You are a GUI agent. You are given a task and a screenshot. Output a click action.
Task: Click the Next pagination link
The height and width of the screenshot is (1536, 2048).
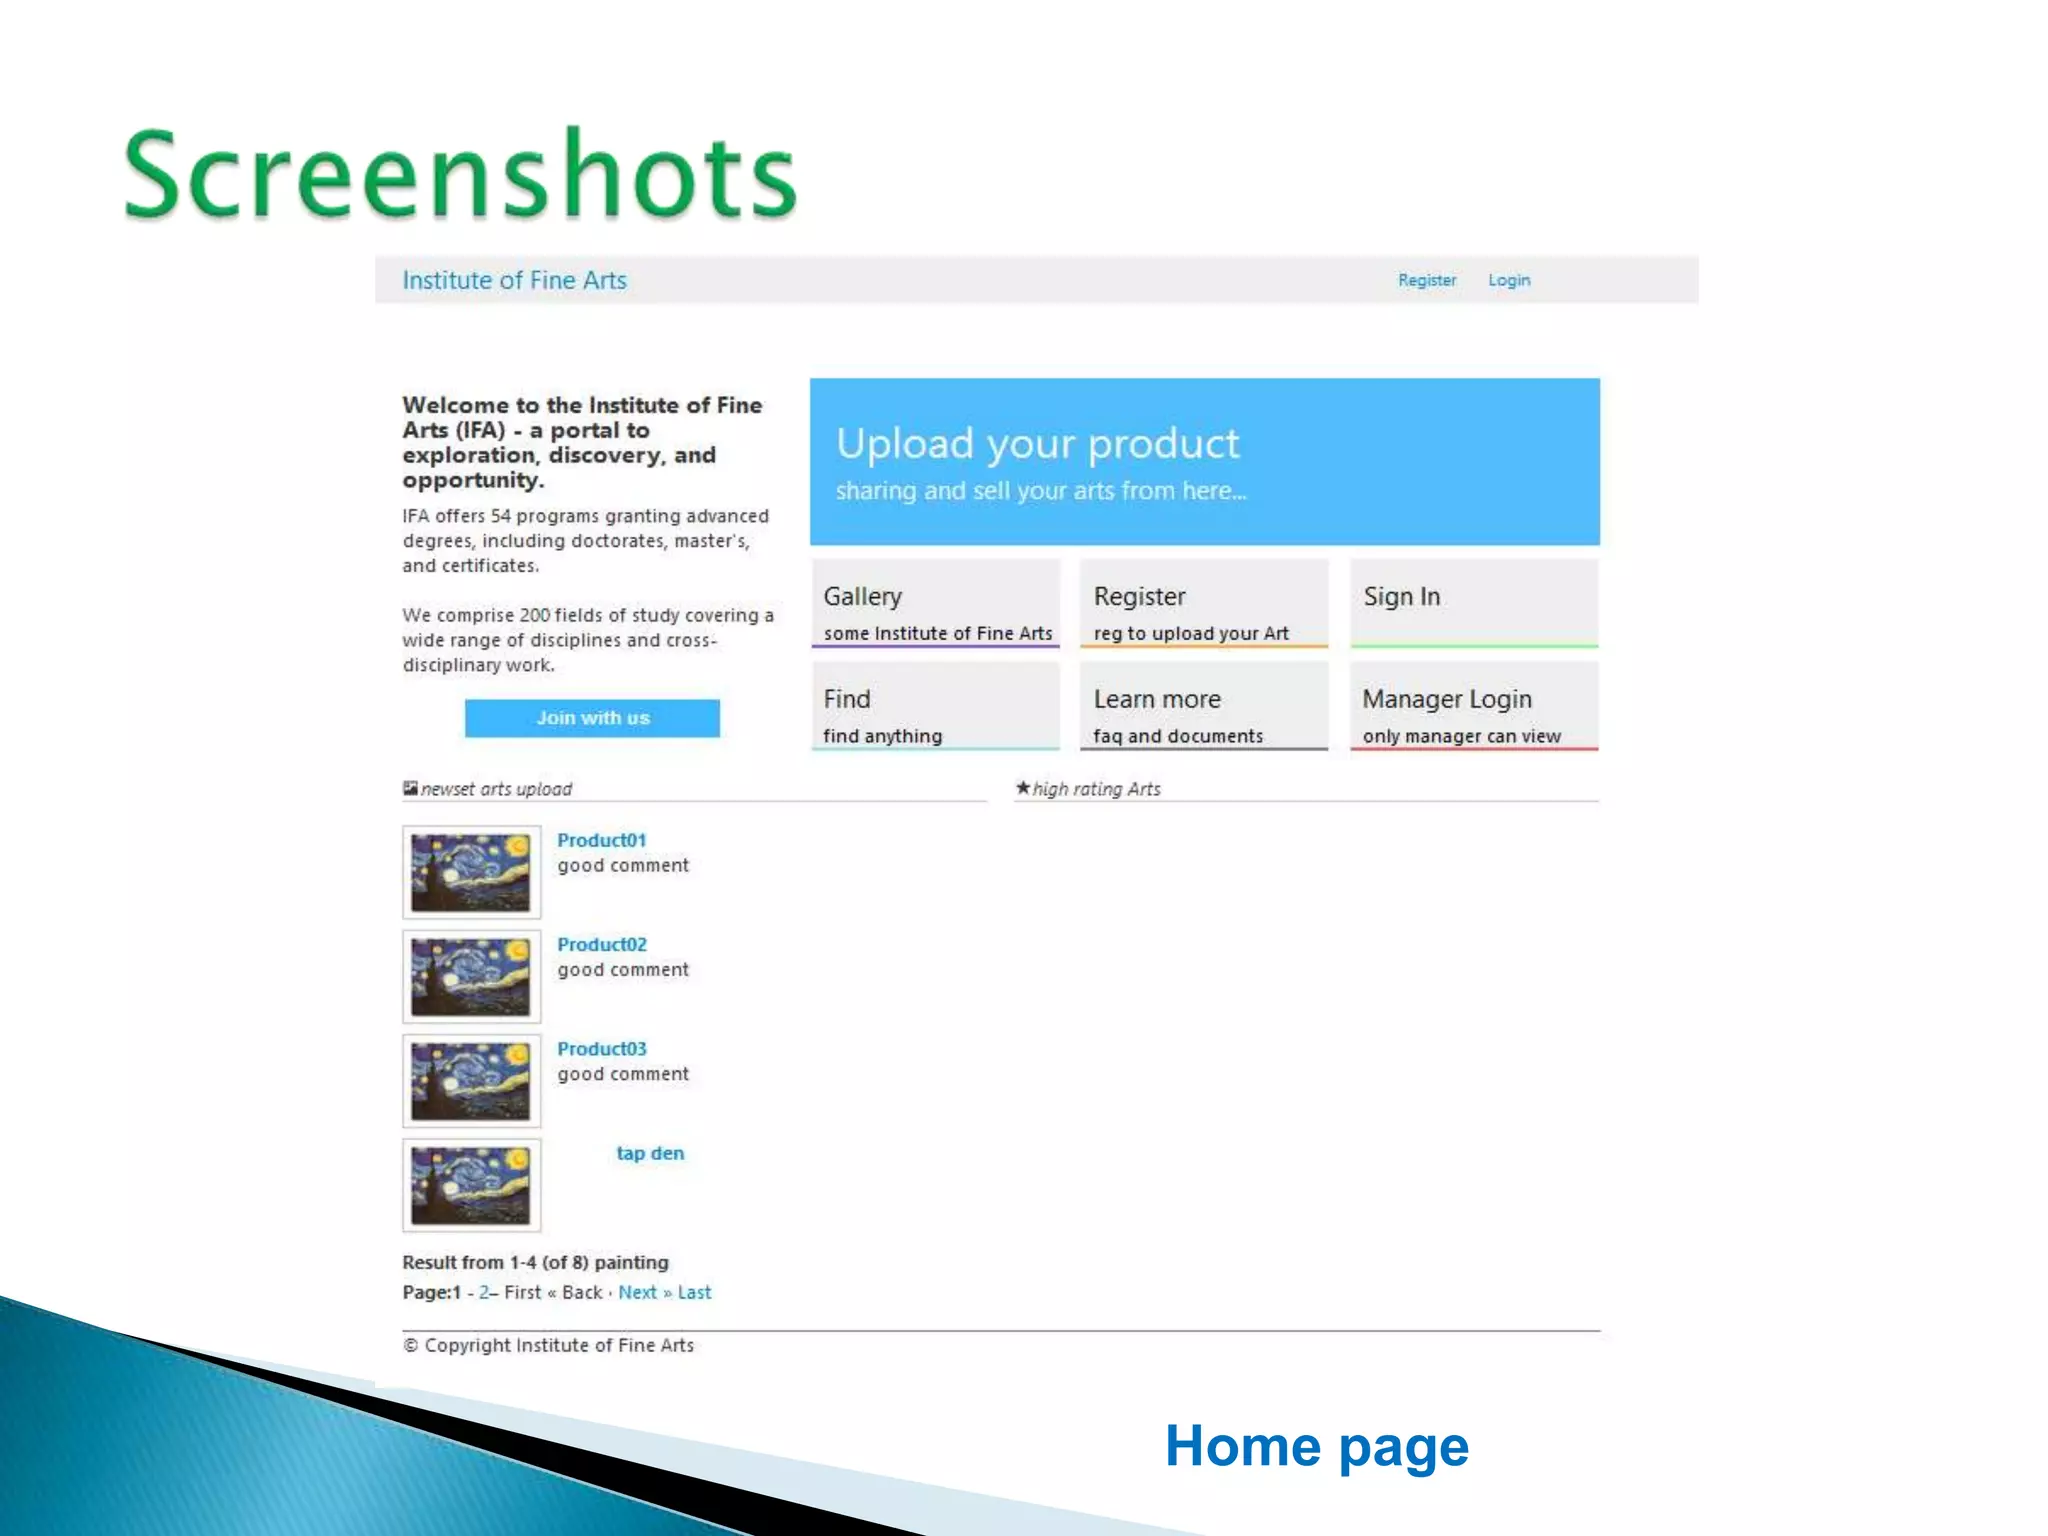637,1292
